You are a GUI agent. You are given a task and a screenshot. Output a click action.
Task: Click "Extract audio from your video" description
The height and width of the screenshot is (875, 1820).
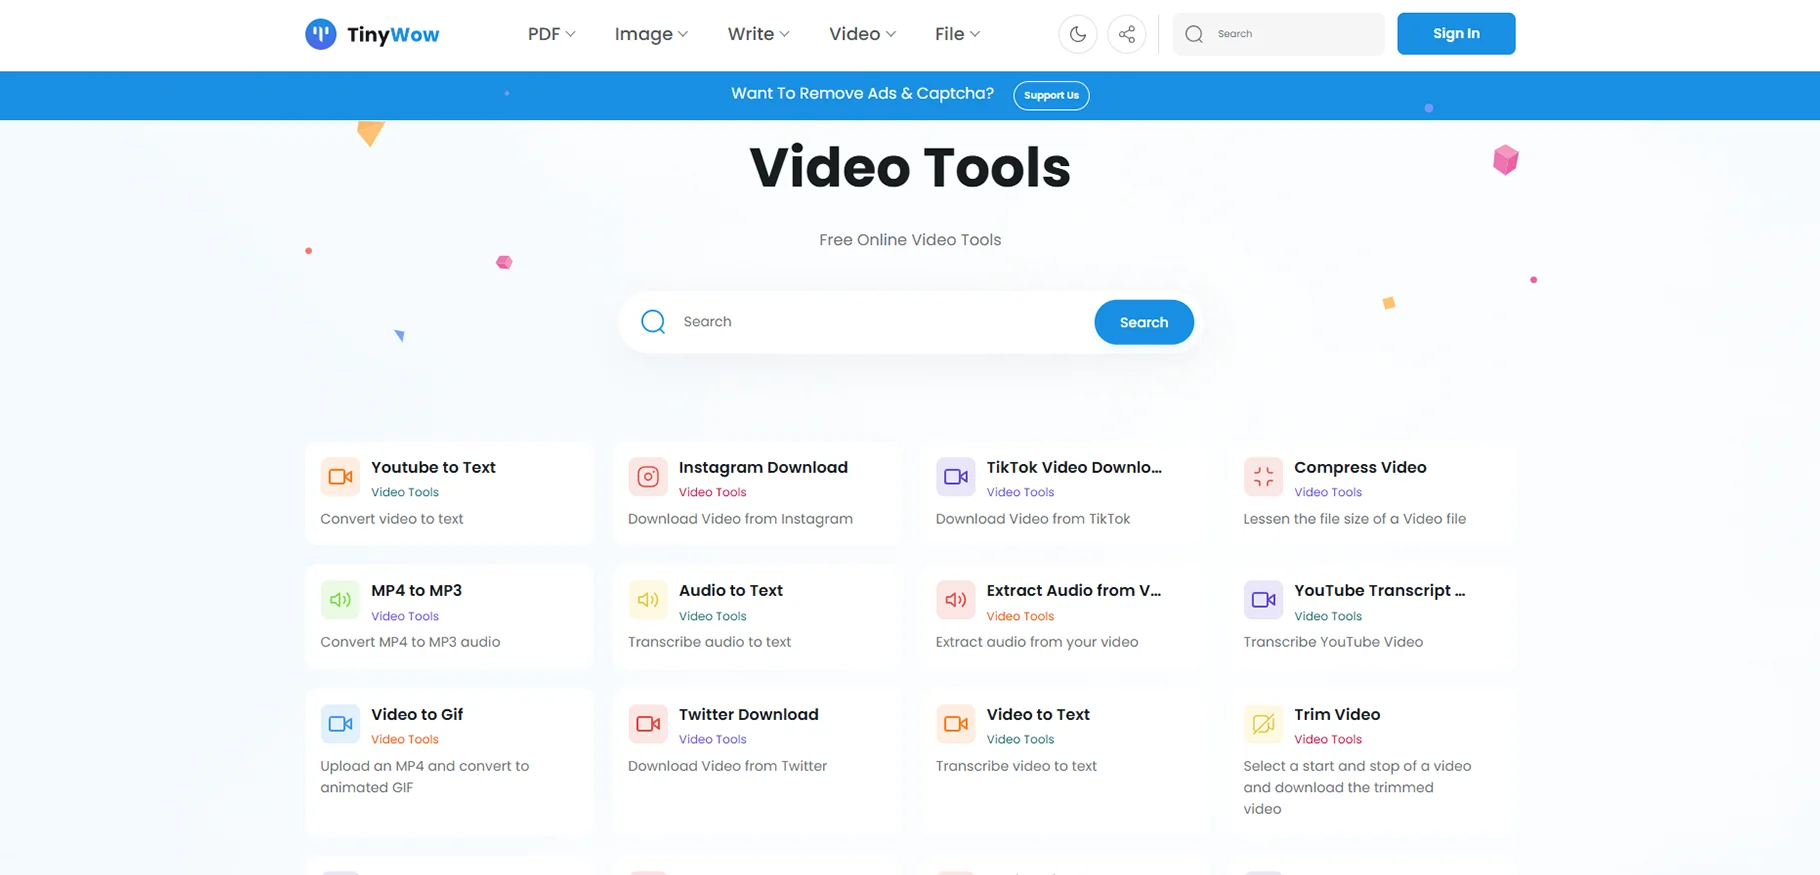click(x=1037, y=642)
